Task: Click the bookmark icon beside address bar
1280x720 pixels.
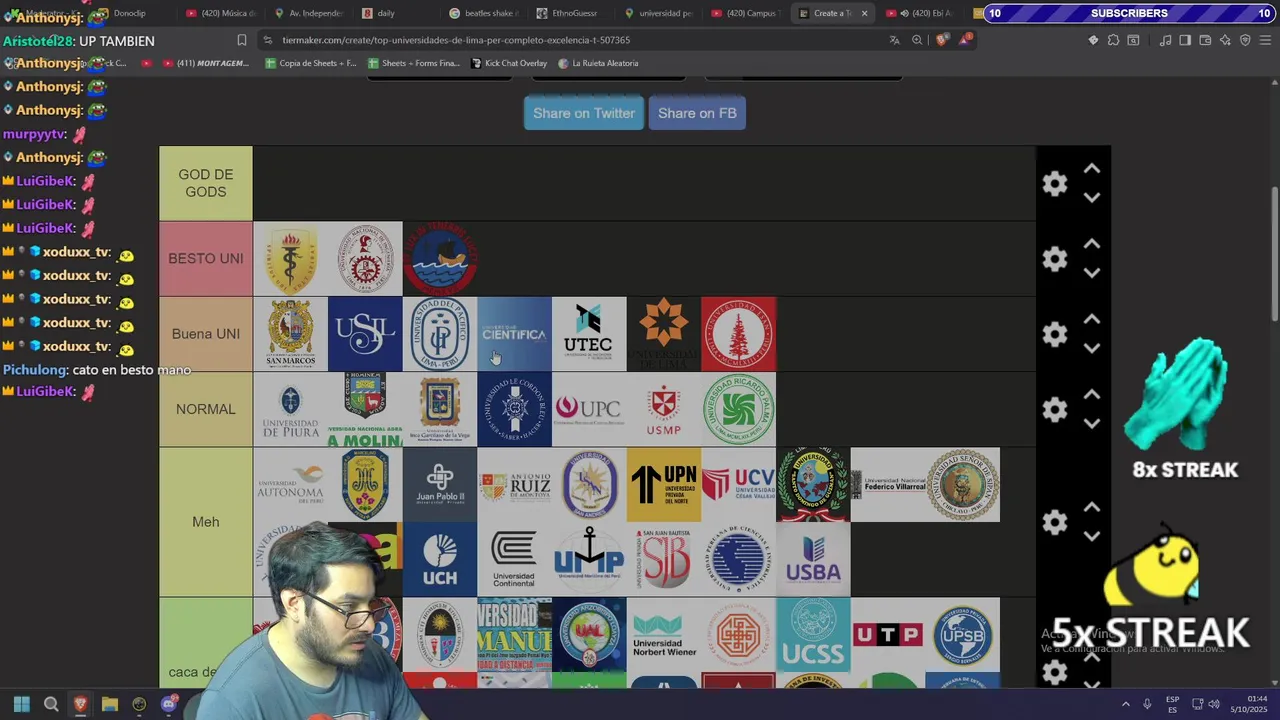Action: pos(241,40)
